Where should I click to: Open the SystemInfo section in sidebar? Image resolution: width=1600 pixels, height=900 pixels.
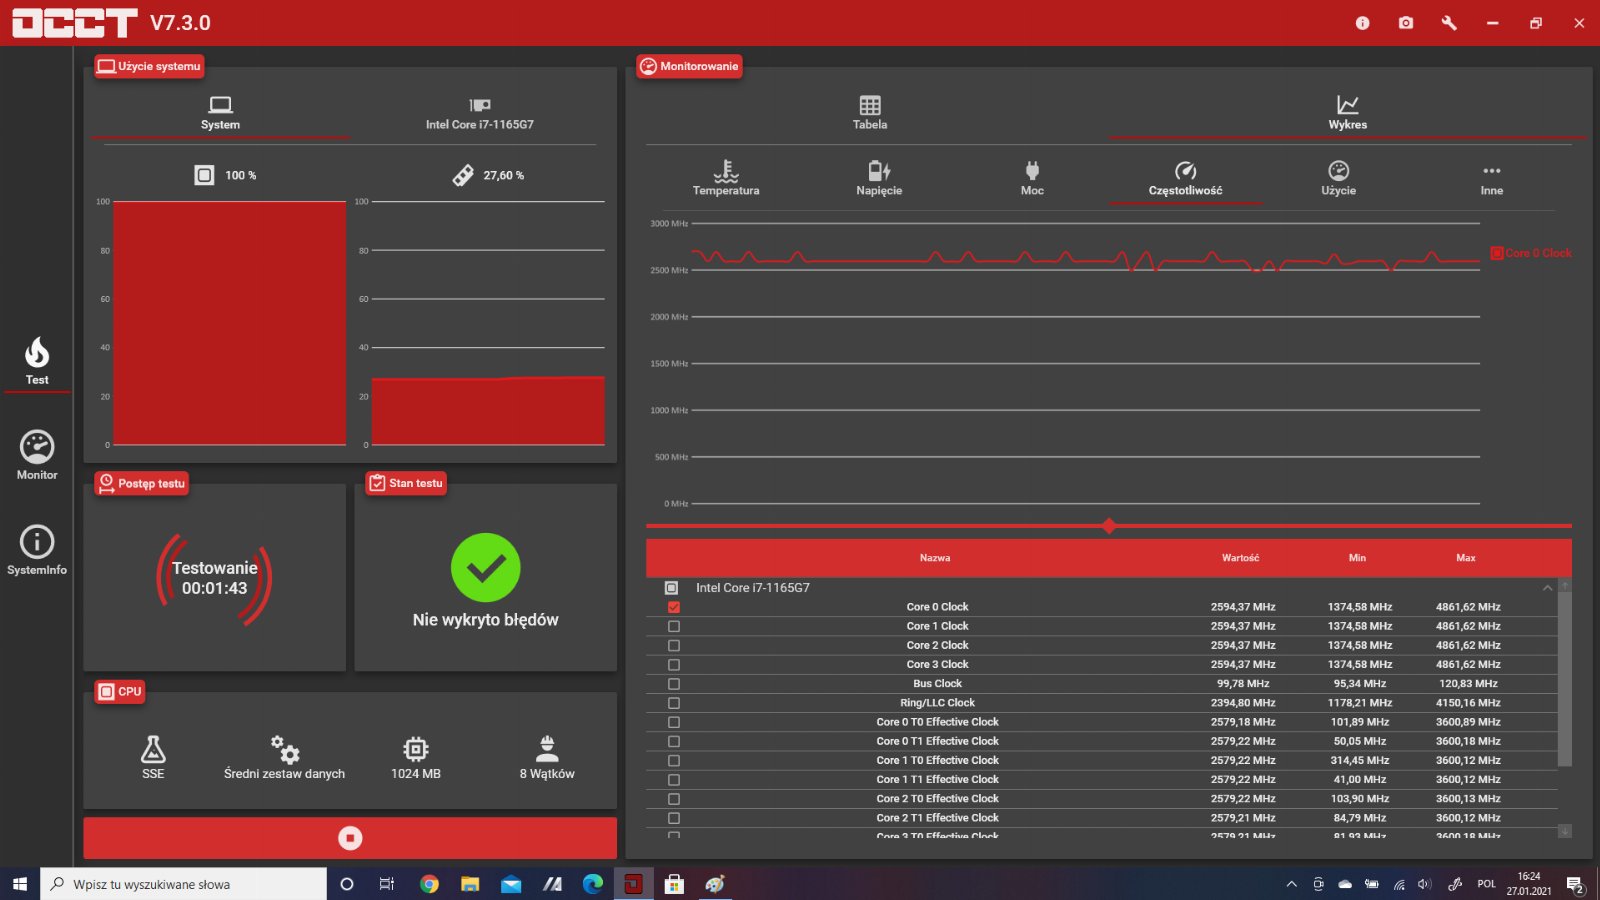37,550
